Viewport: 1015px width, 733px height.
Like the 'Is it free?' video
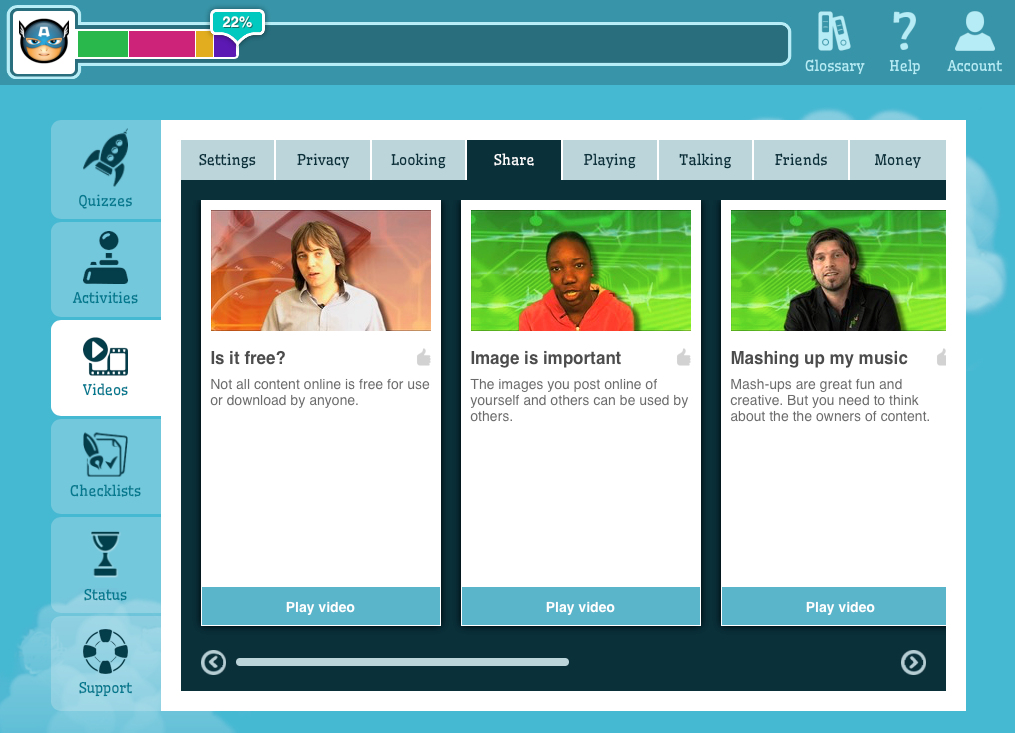(423, 357)
